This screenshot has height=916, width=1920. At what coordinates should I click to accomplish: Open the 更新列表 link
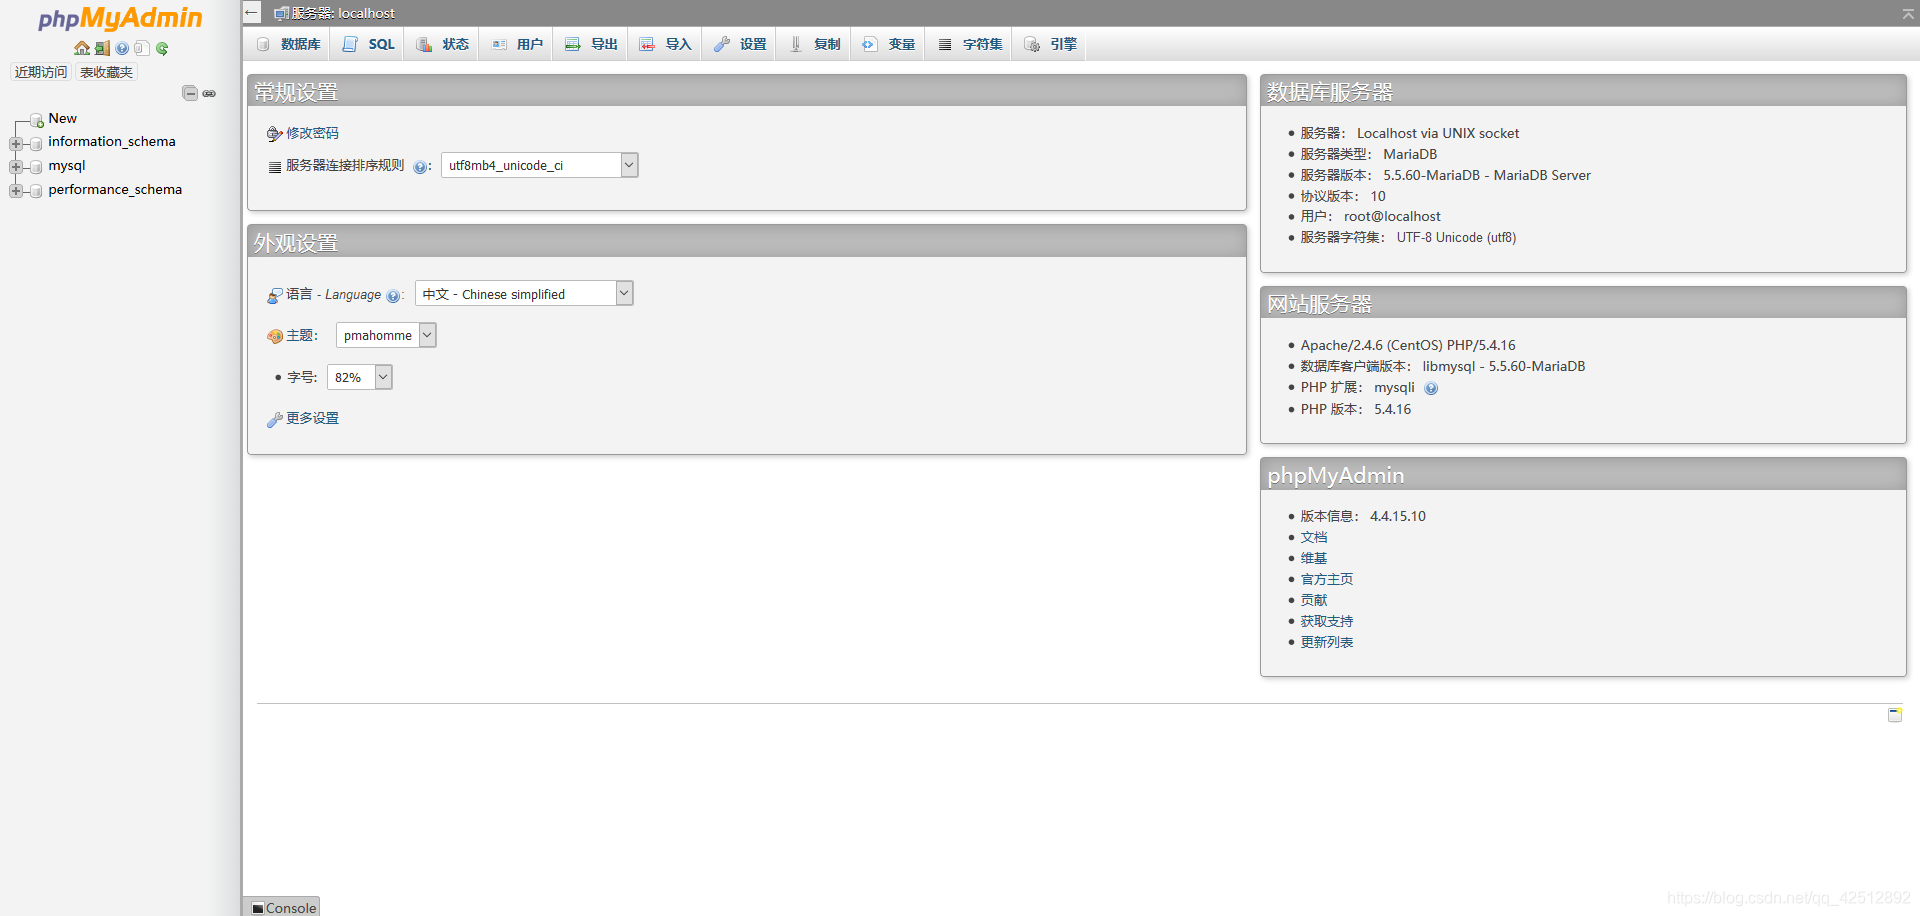click(1326, 642)
